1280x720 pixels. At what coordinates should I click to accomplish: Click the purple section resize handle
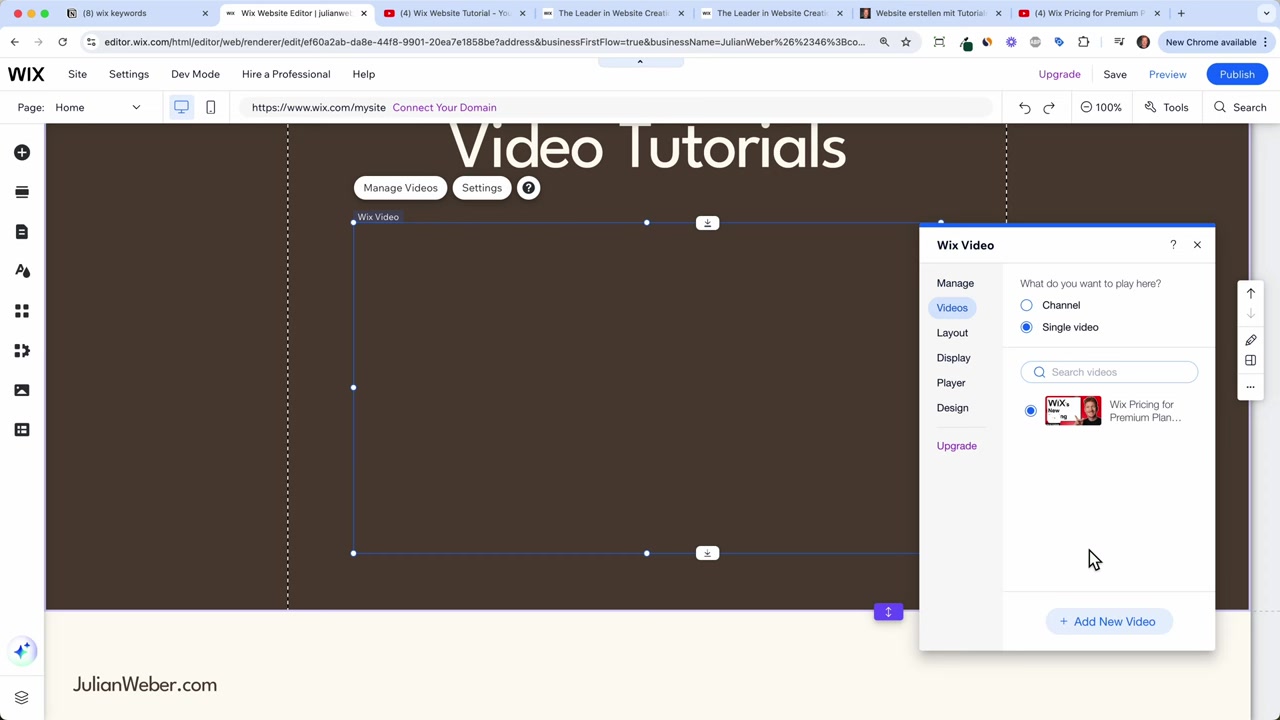888,612
